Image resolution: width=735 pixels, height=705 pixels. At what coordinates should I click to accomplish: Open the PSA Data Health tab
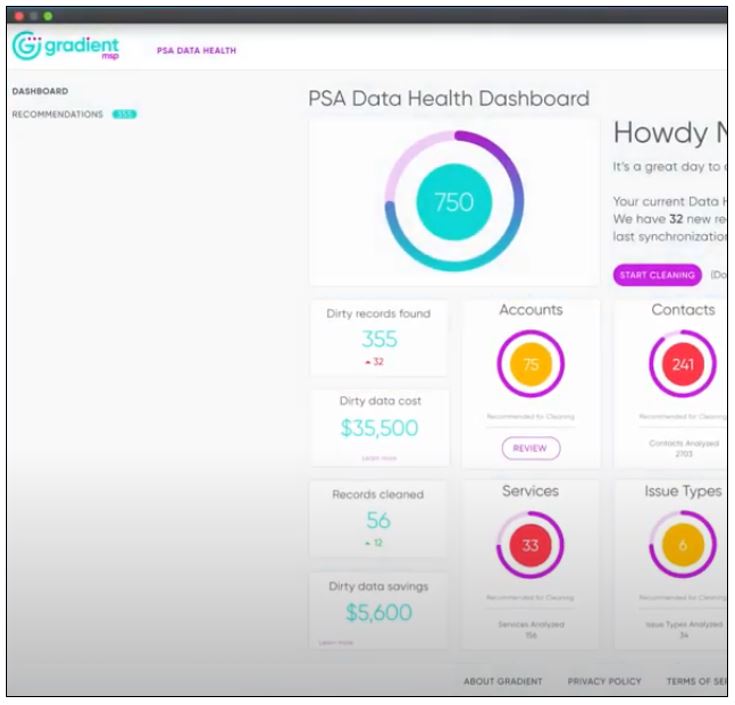[196, 51]
